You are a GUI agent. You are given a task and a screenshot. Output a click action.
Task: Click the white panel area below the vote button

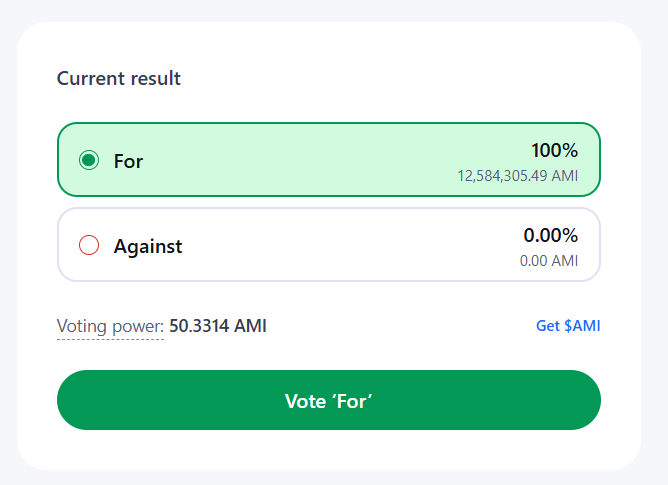click(330, 450)
